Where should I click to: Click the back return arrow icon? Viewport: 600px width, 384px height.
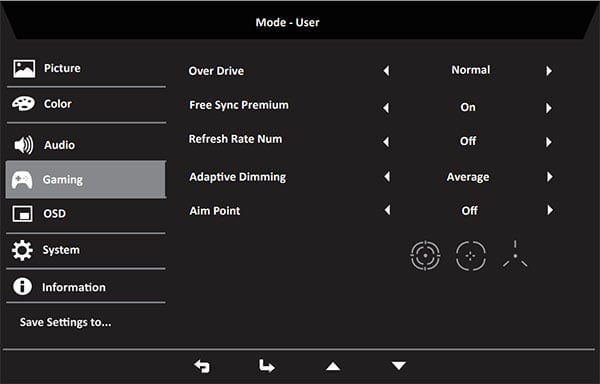(202, 366)
